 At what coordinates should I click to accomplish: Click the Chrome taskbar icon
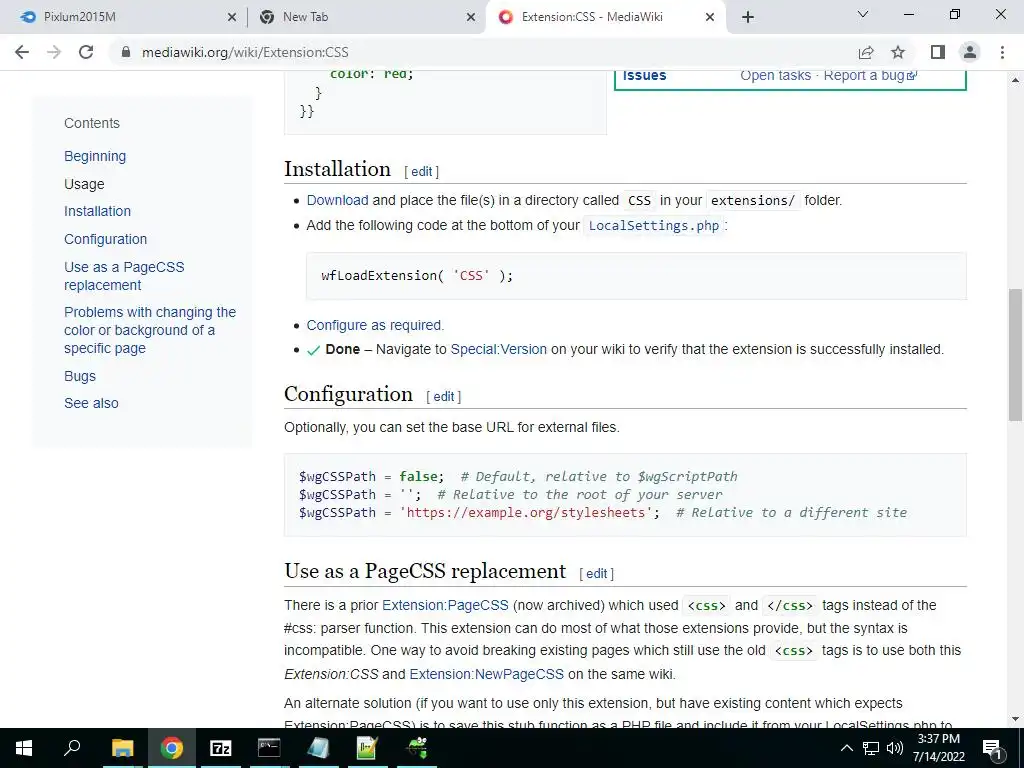click(x=171, y=748)
